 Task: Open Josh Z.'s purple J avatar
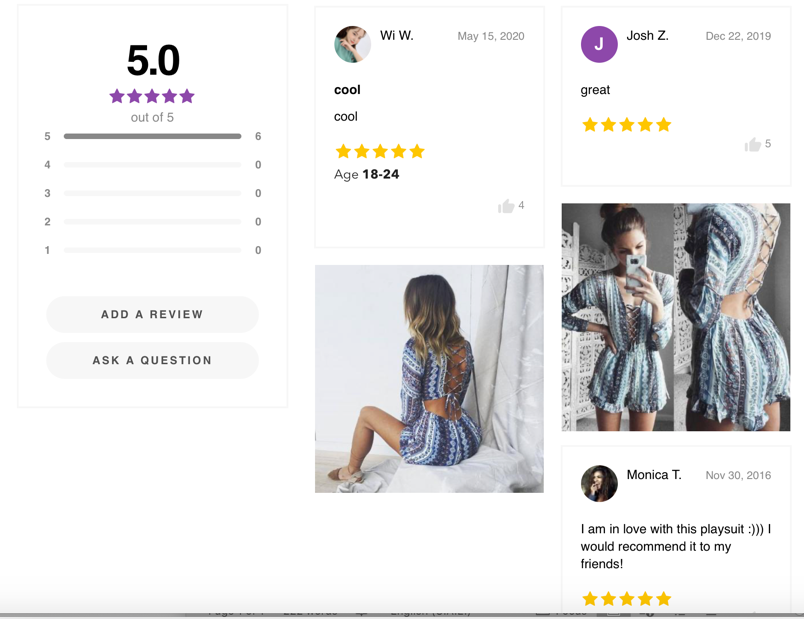click(x=599, y=44)
